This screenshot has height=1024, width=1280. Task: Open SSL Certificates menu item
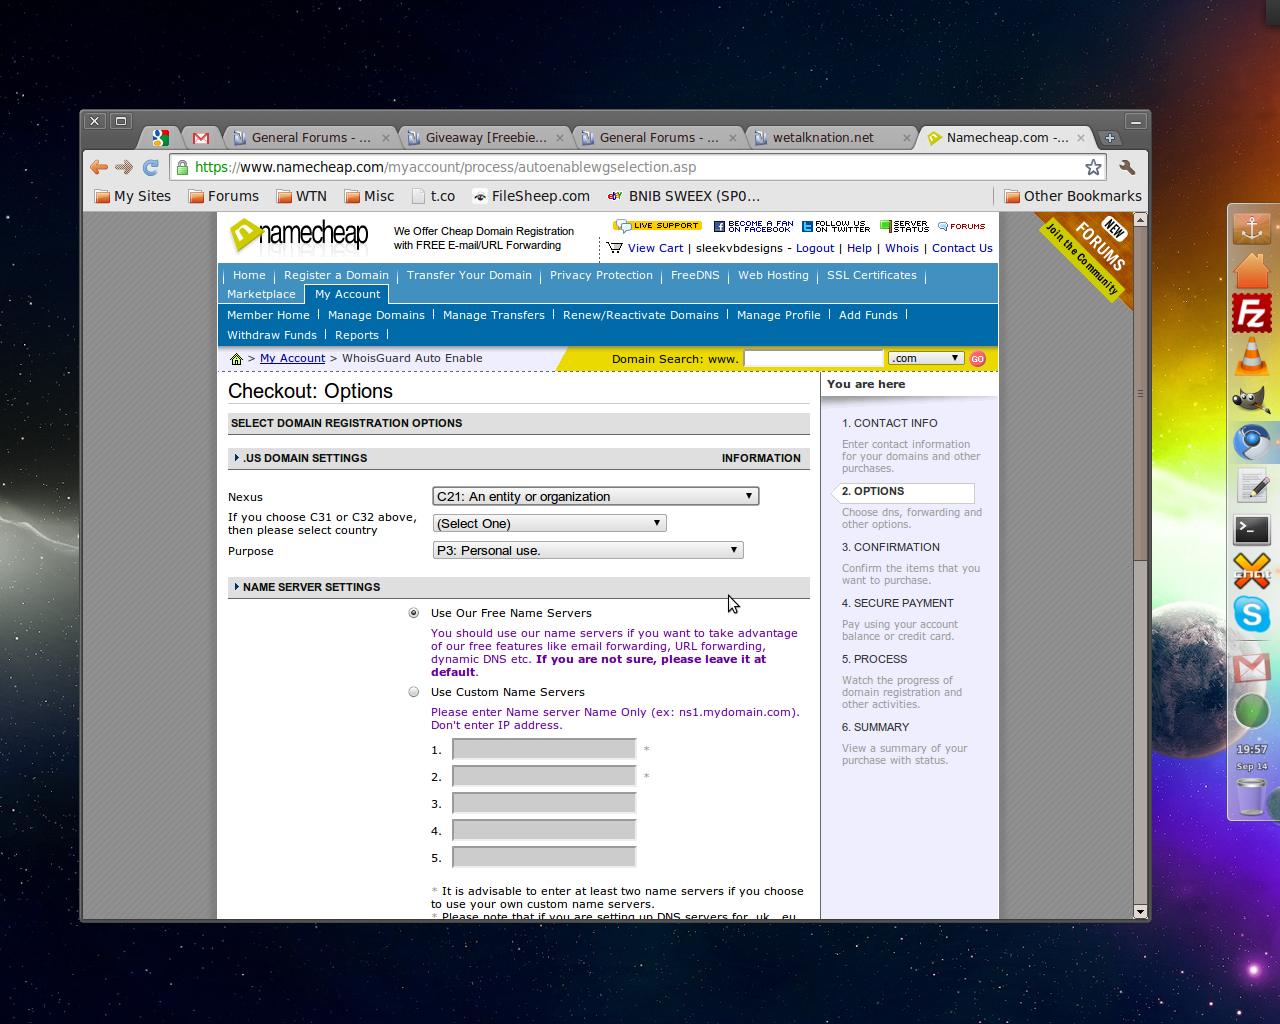(x=872, y=275)
